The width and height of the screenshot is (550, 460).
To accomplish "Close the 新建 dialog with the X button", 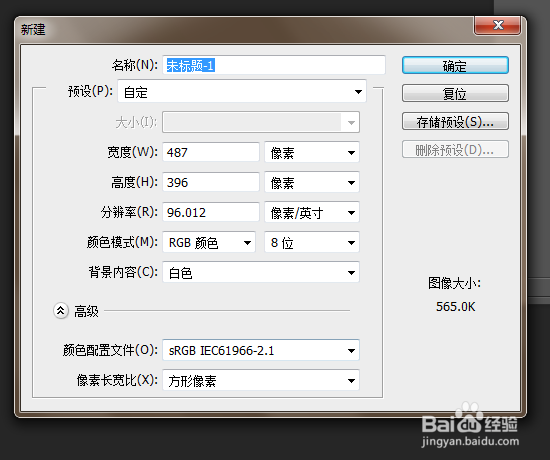I will [x=497, y=25].
